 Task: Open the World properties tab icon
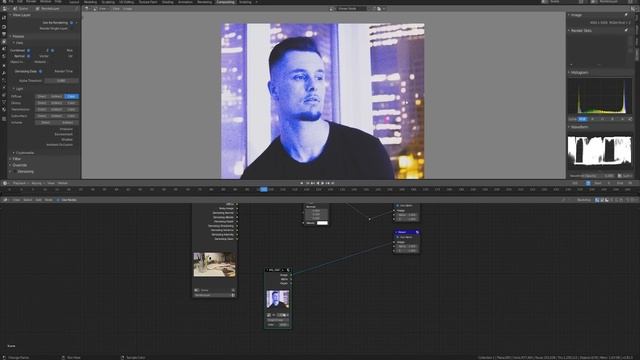pos(4,56)
